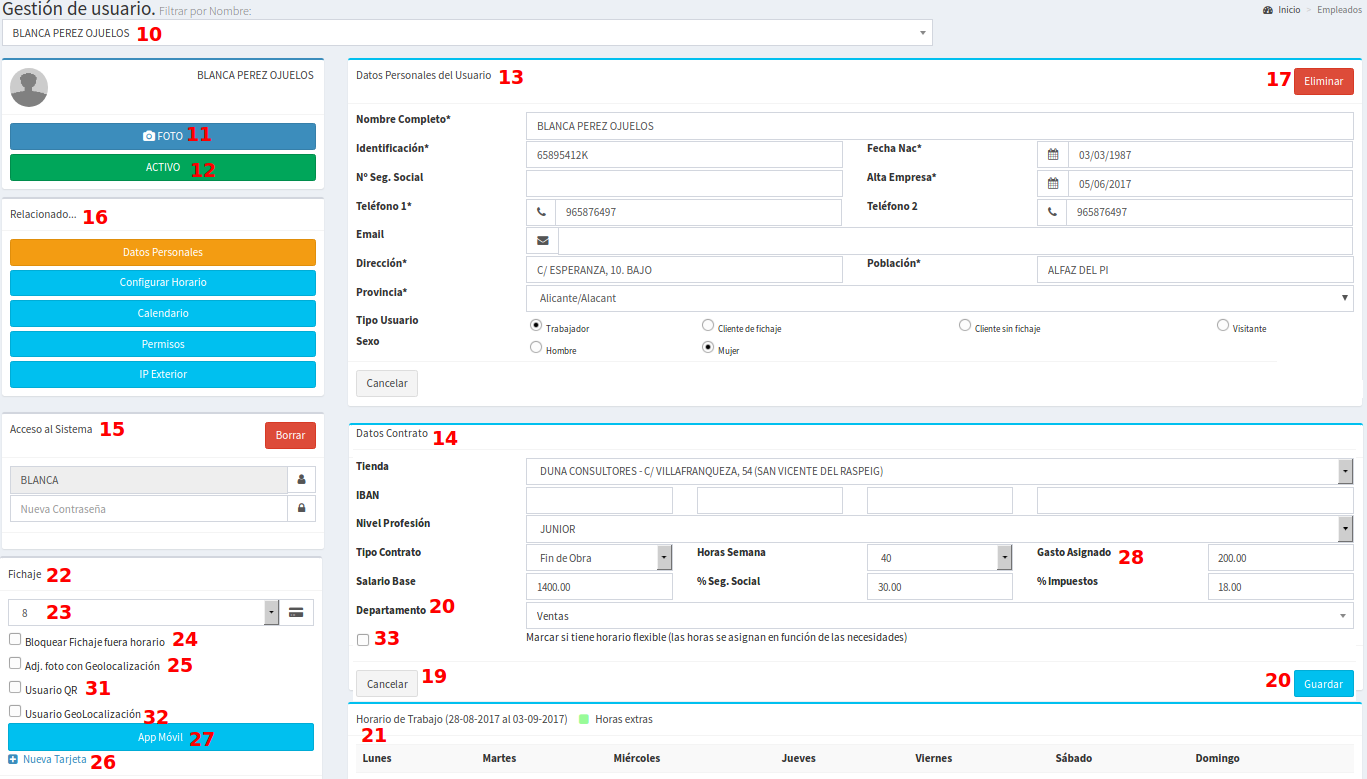
Task: Click the Identificación field
Action: [x=685, y=155]
